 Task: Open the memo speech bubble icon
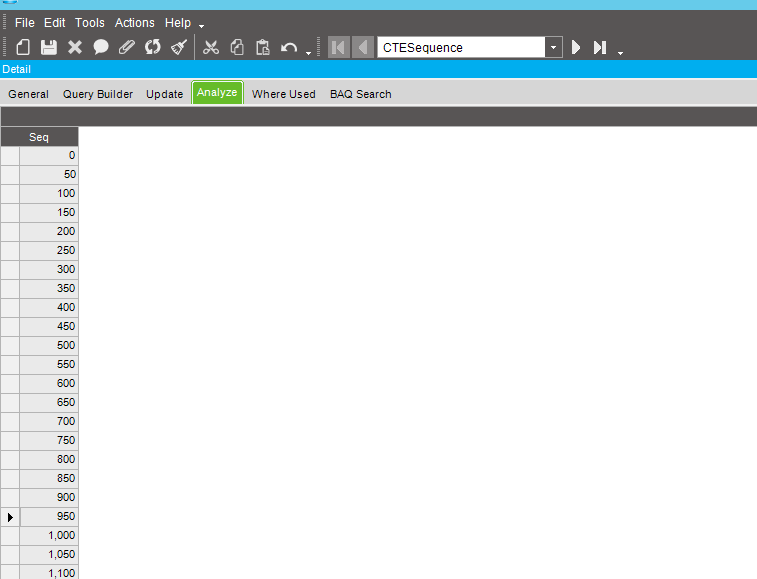(x=101, y=47)
